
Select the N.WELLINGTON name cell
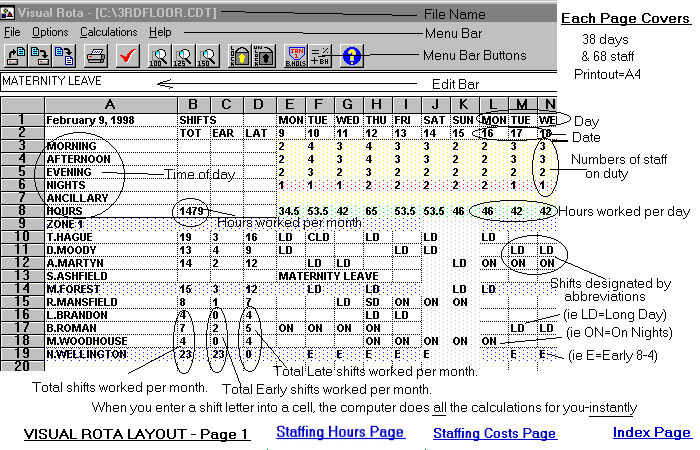[x=111, y=354]
